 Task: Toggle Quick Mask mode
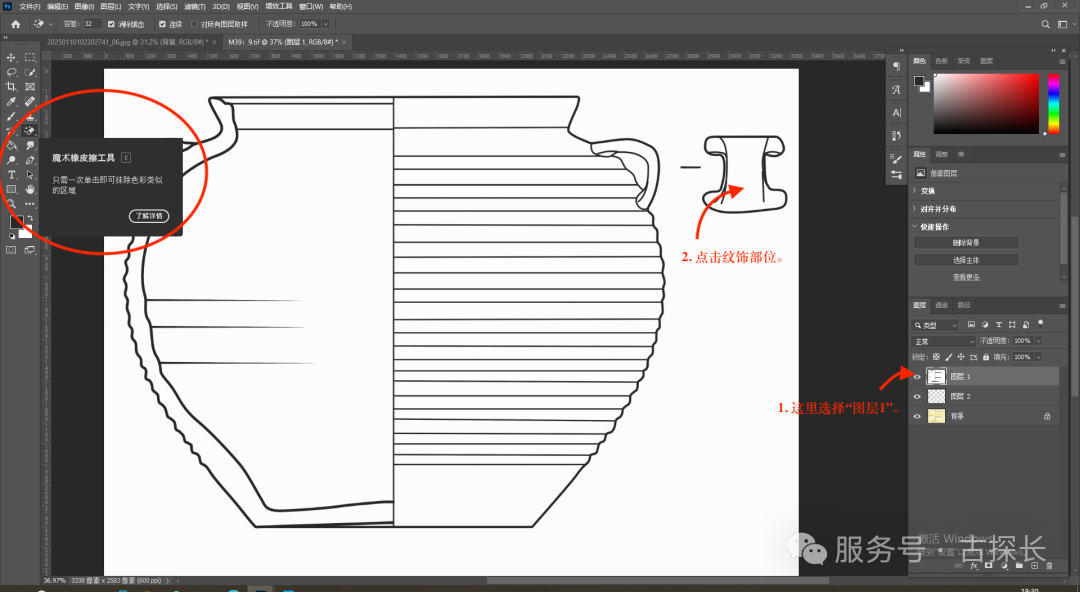(11, 250)
